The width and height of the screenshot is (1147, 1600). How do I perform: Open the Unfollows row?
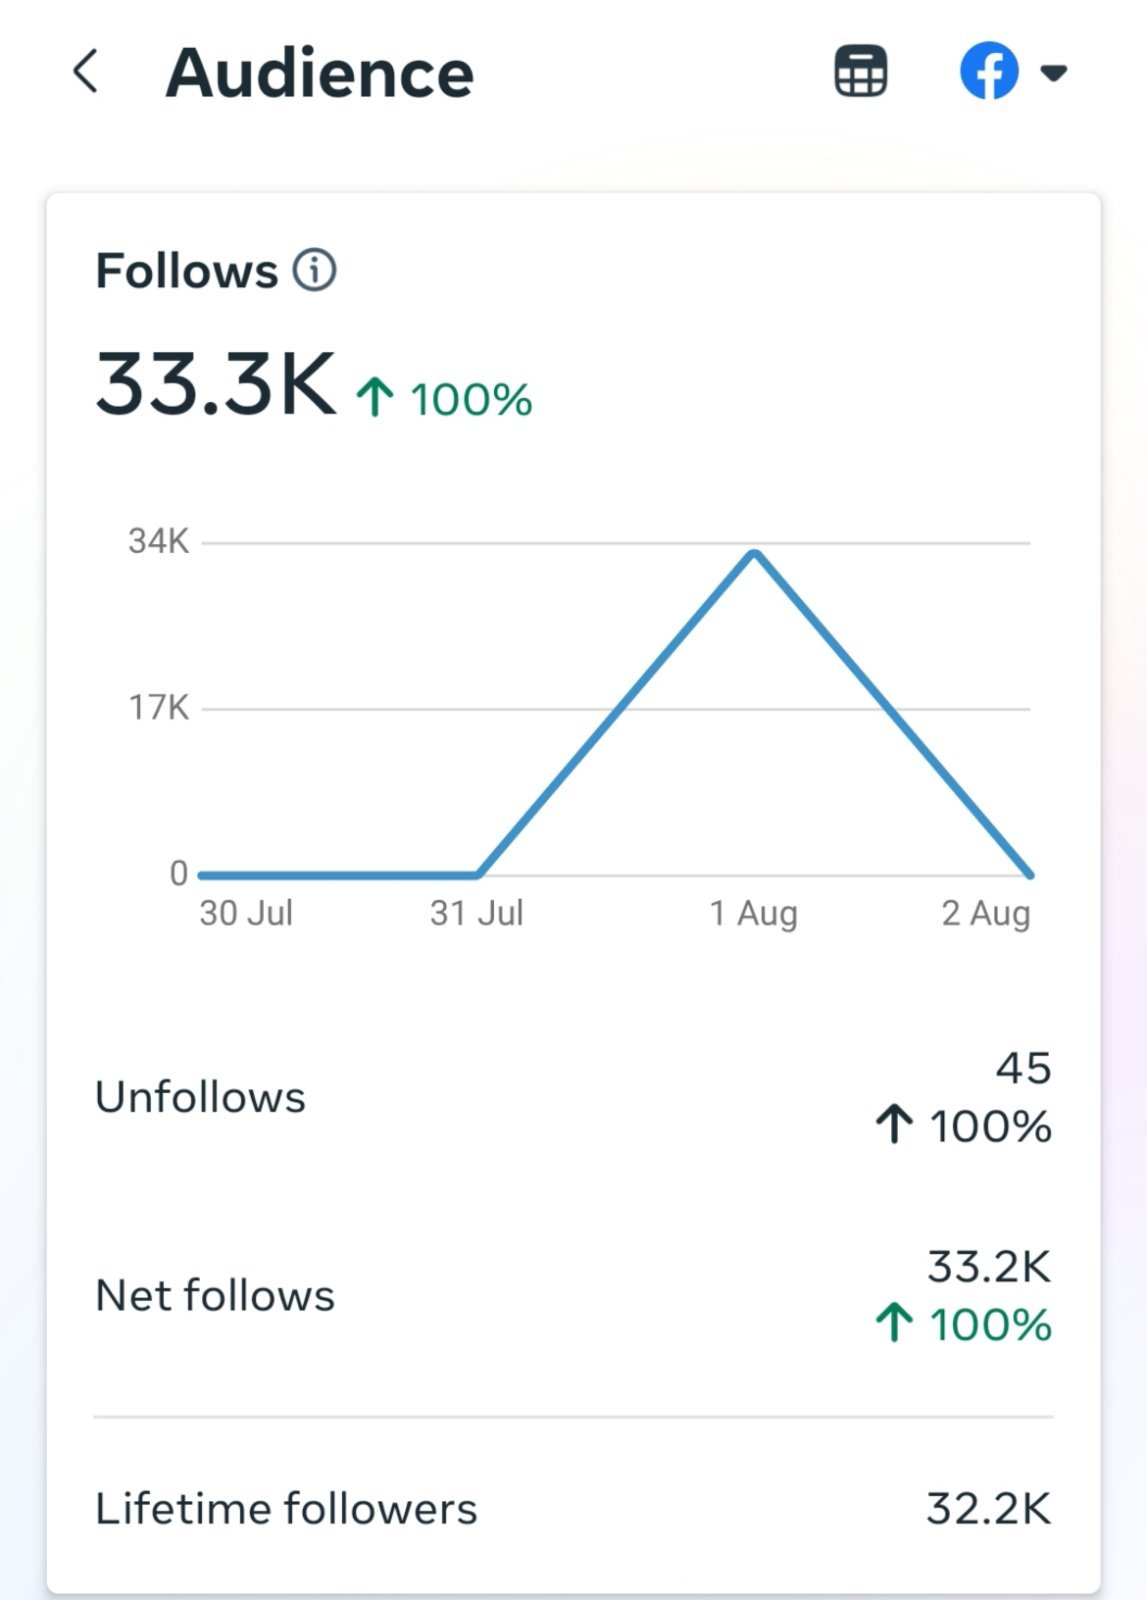pyautogui.click(x=573, y=1097)
